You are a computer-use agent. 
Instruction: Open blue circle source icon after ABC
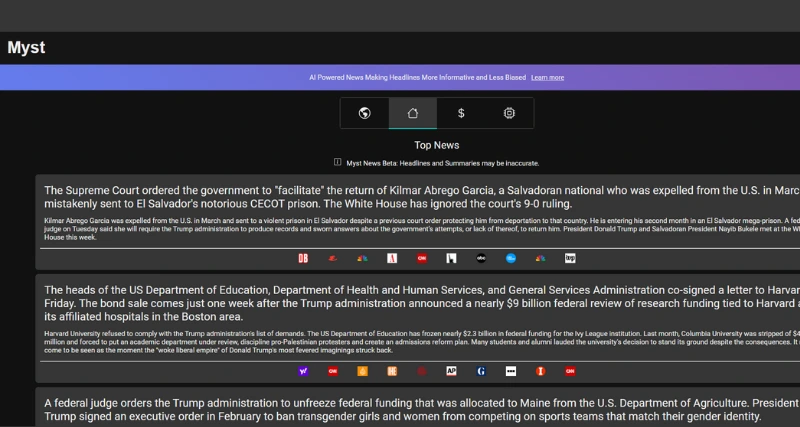click(x=511, y=259)
